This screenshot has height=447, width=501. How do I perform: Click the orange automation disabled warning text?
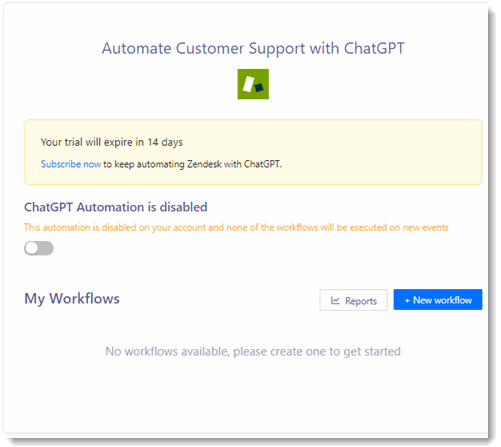236,228
